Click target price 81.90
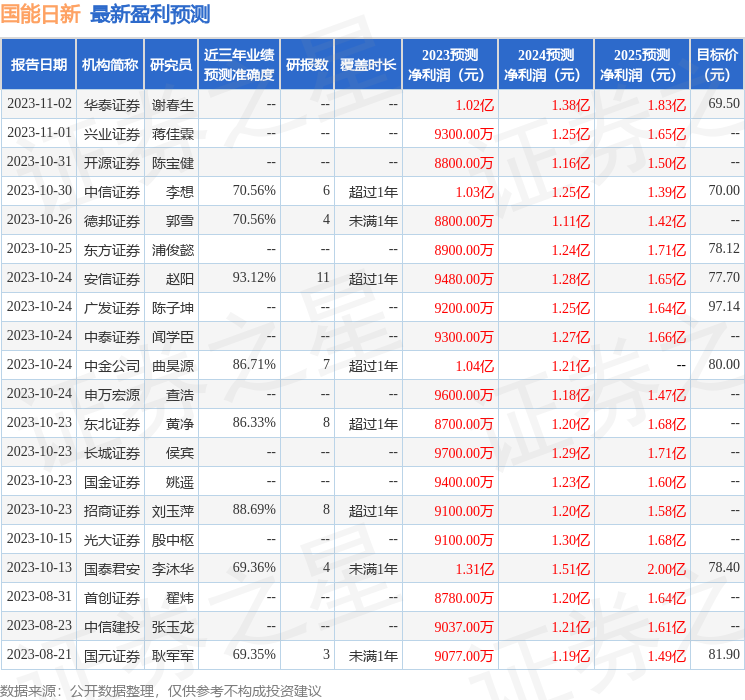The height and width of the screenshot is (700, 745). click(724, 654)
